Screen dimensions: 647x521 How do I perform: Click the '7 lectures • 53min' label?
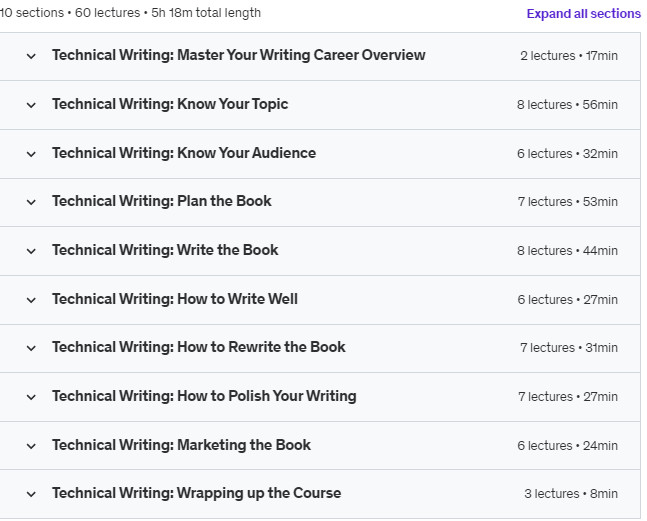coord(568,202)
